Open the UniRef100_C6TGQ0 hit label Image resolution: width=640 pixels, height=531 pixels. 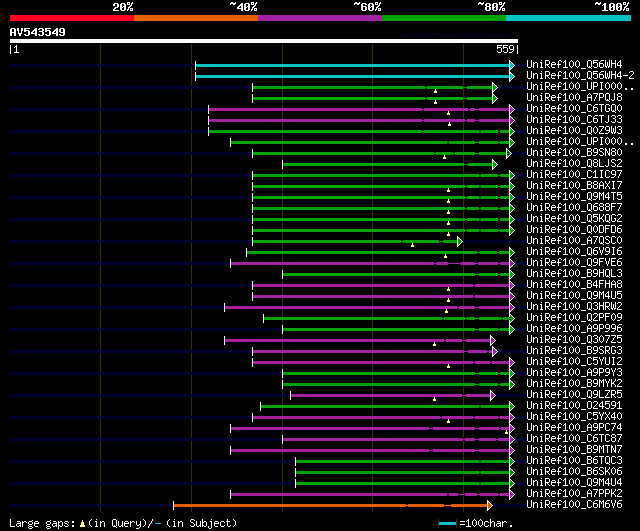pyautogui.click(x=574, y=109)
